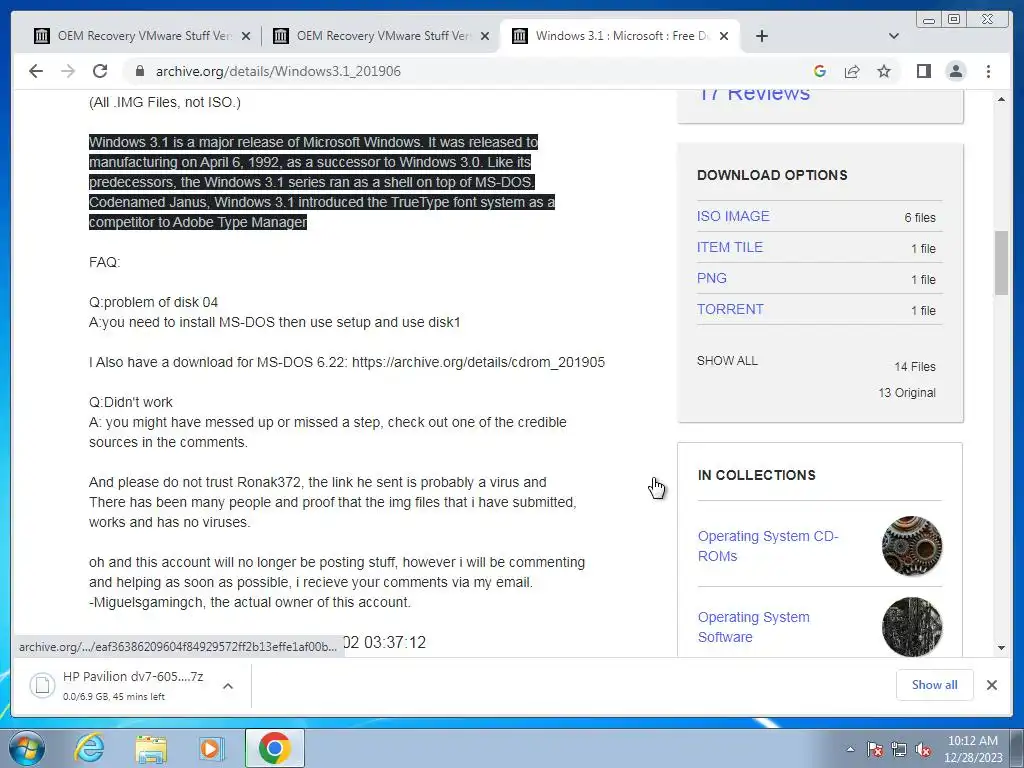Open the TORRENT download option
Image resolution: width=1024 pixels, height=768 pixels.
[x=730, y=310]
